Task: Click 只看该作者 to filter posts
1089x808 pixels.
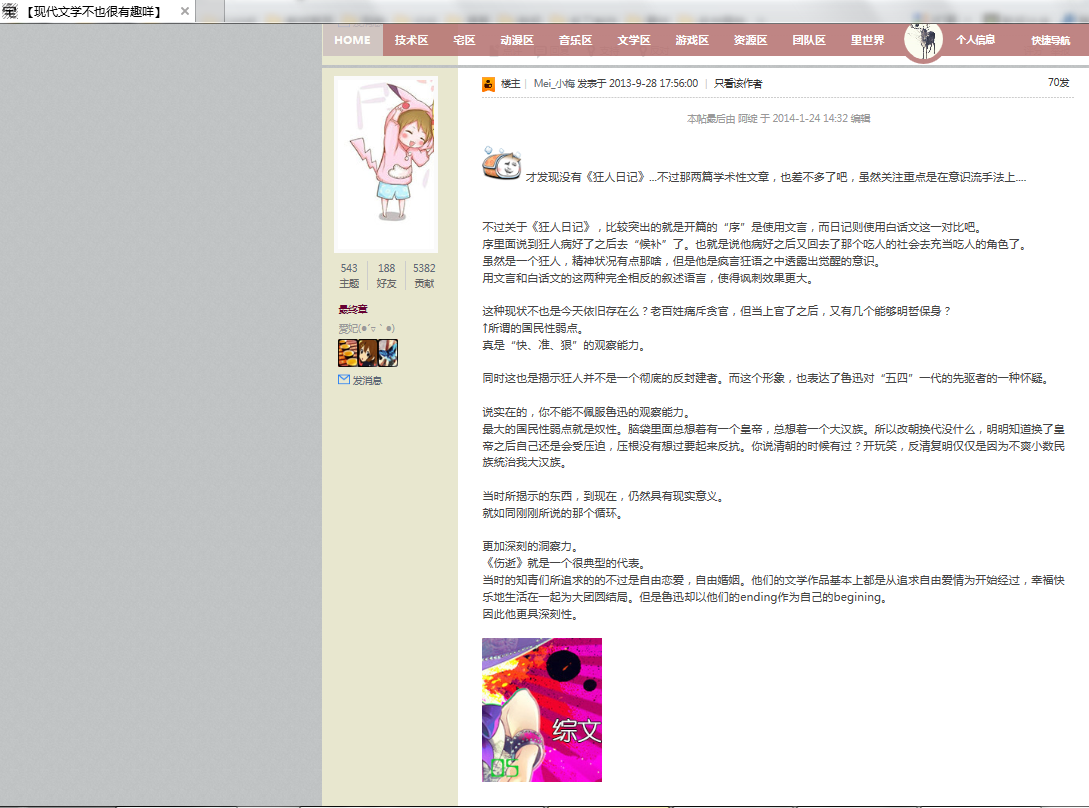Action: [737, 84]
